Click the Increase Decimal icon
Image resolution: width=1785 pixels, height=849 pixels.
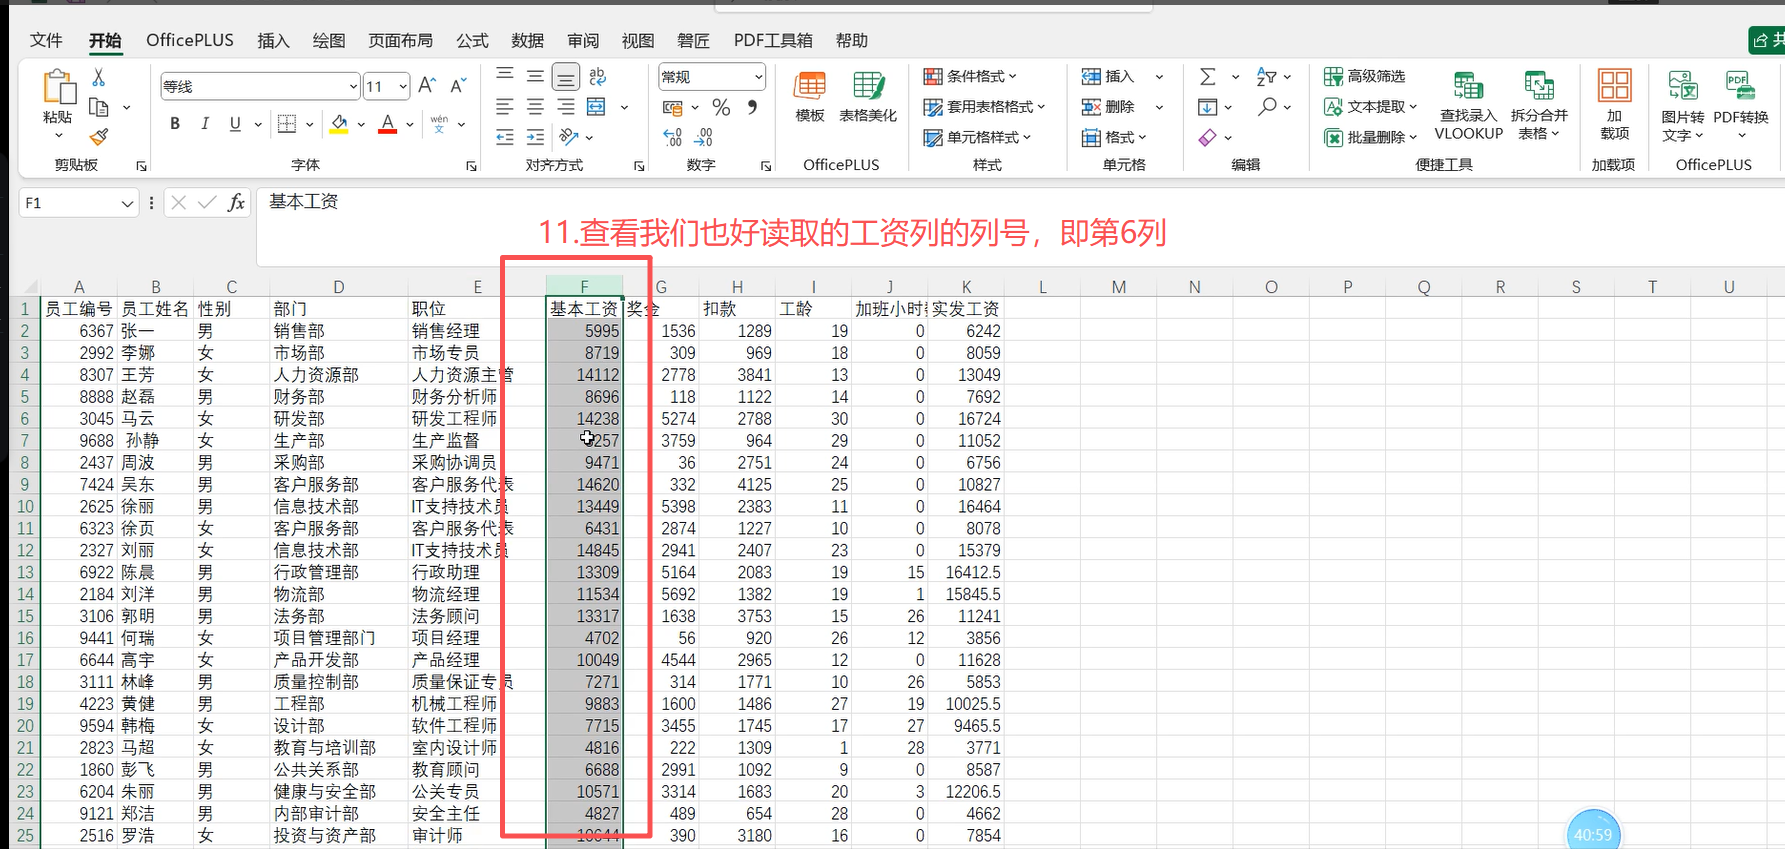point(673,137)
